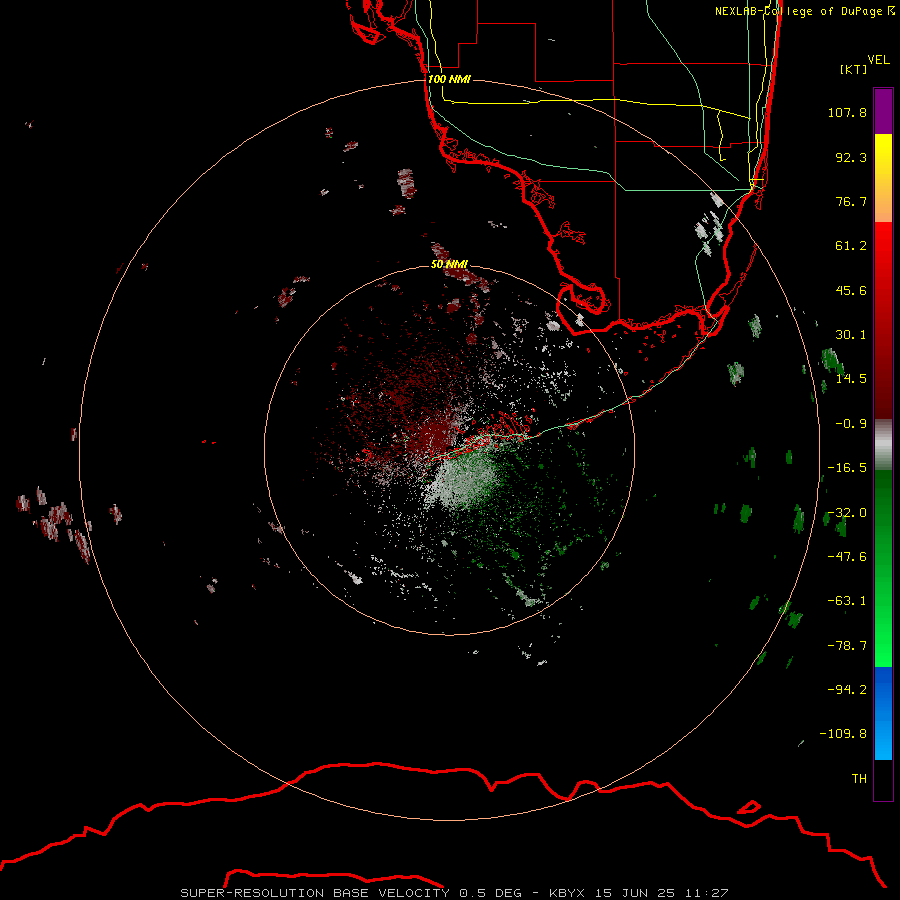Click the -0.9 legend value
The height and width of the screenshot is (900, 900).
pyautogui.click(x=851, y=424)
